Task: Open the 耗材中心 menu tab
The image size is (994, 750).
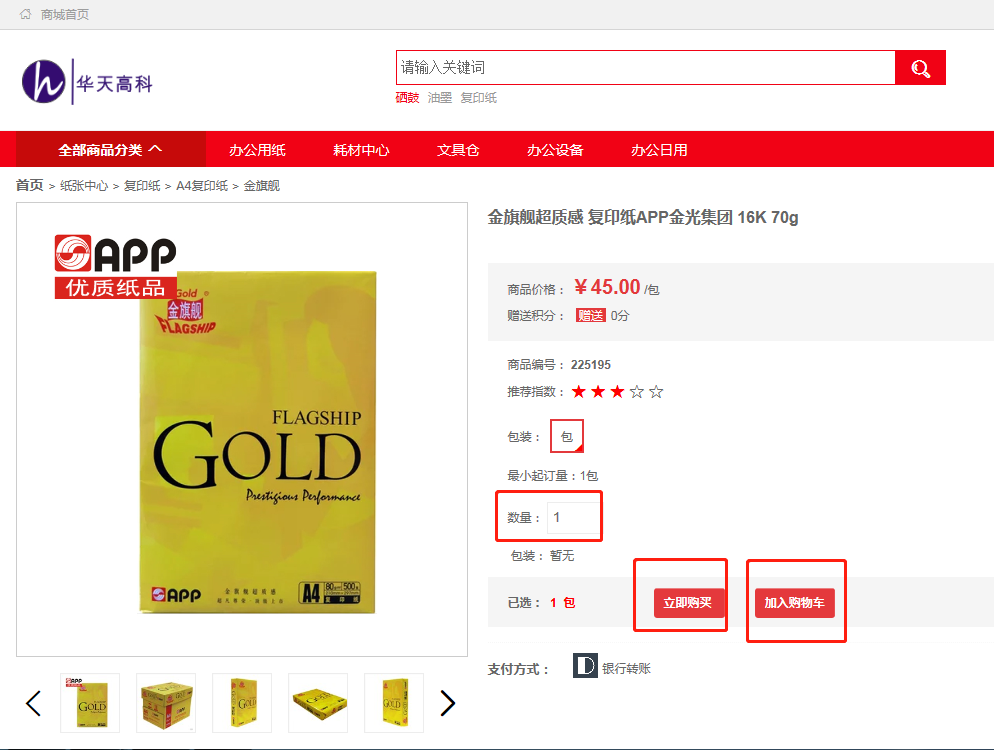Action: pos(361,150)
